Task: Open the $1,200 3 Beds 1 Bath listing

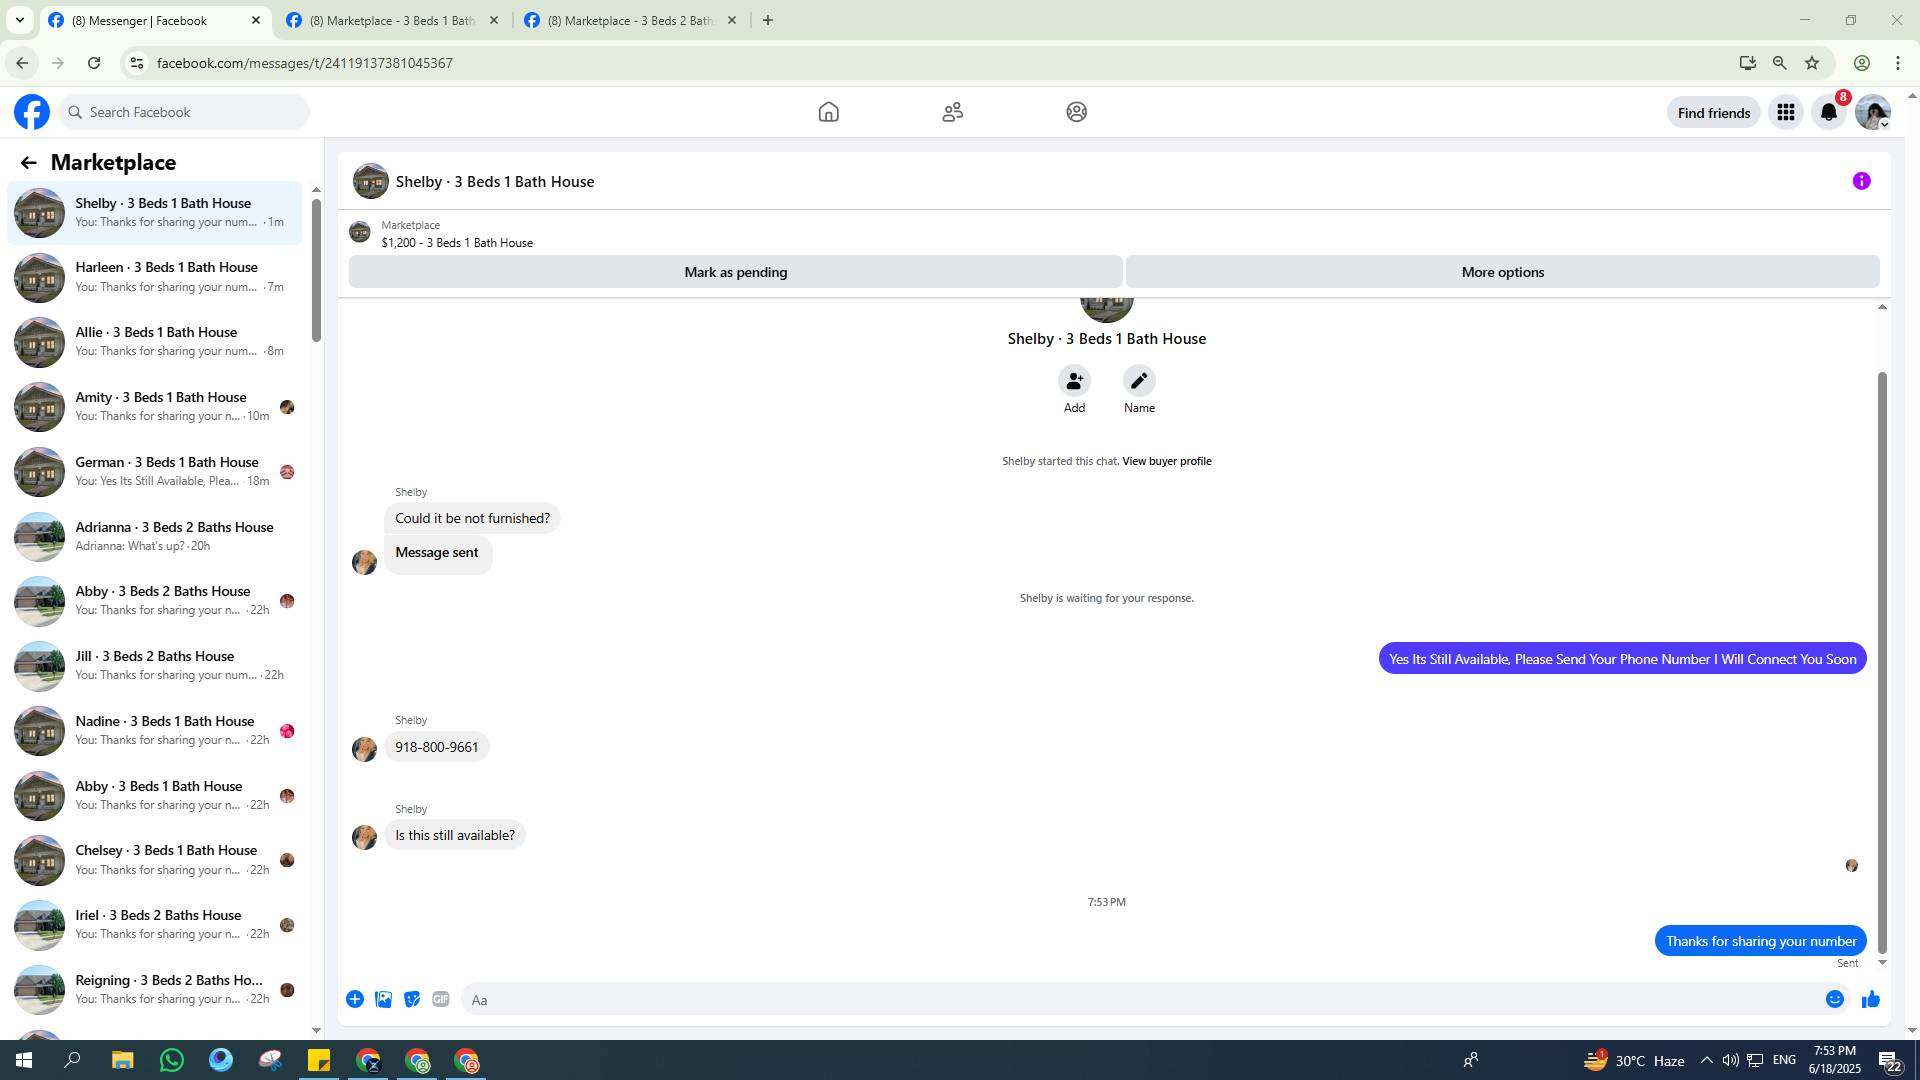Action: [x=457, y=243]
